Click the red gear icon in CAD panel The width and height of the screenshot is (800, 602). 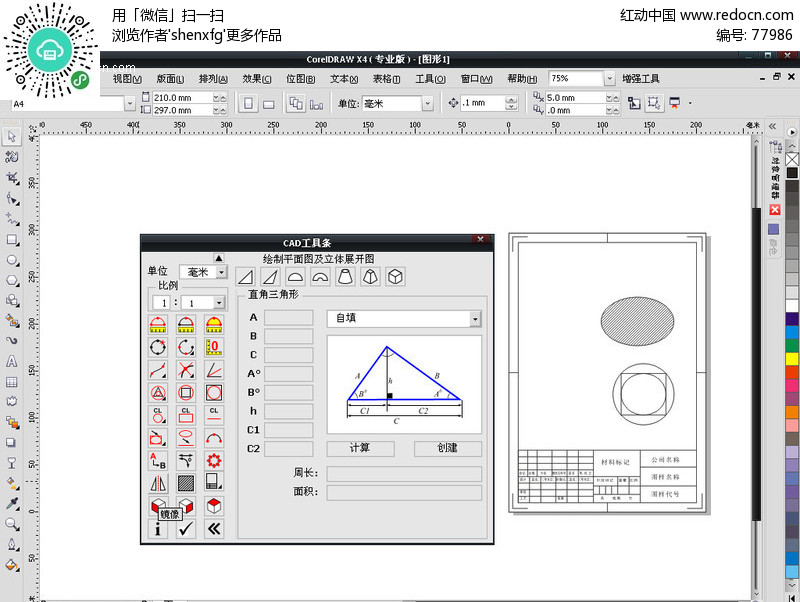pos(214,461)
